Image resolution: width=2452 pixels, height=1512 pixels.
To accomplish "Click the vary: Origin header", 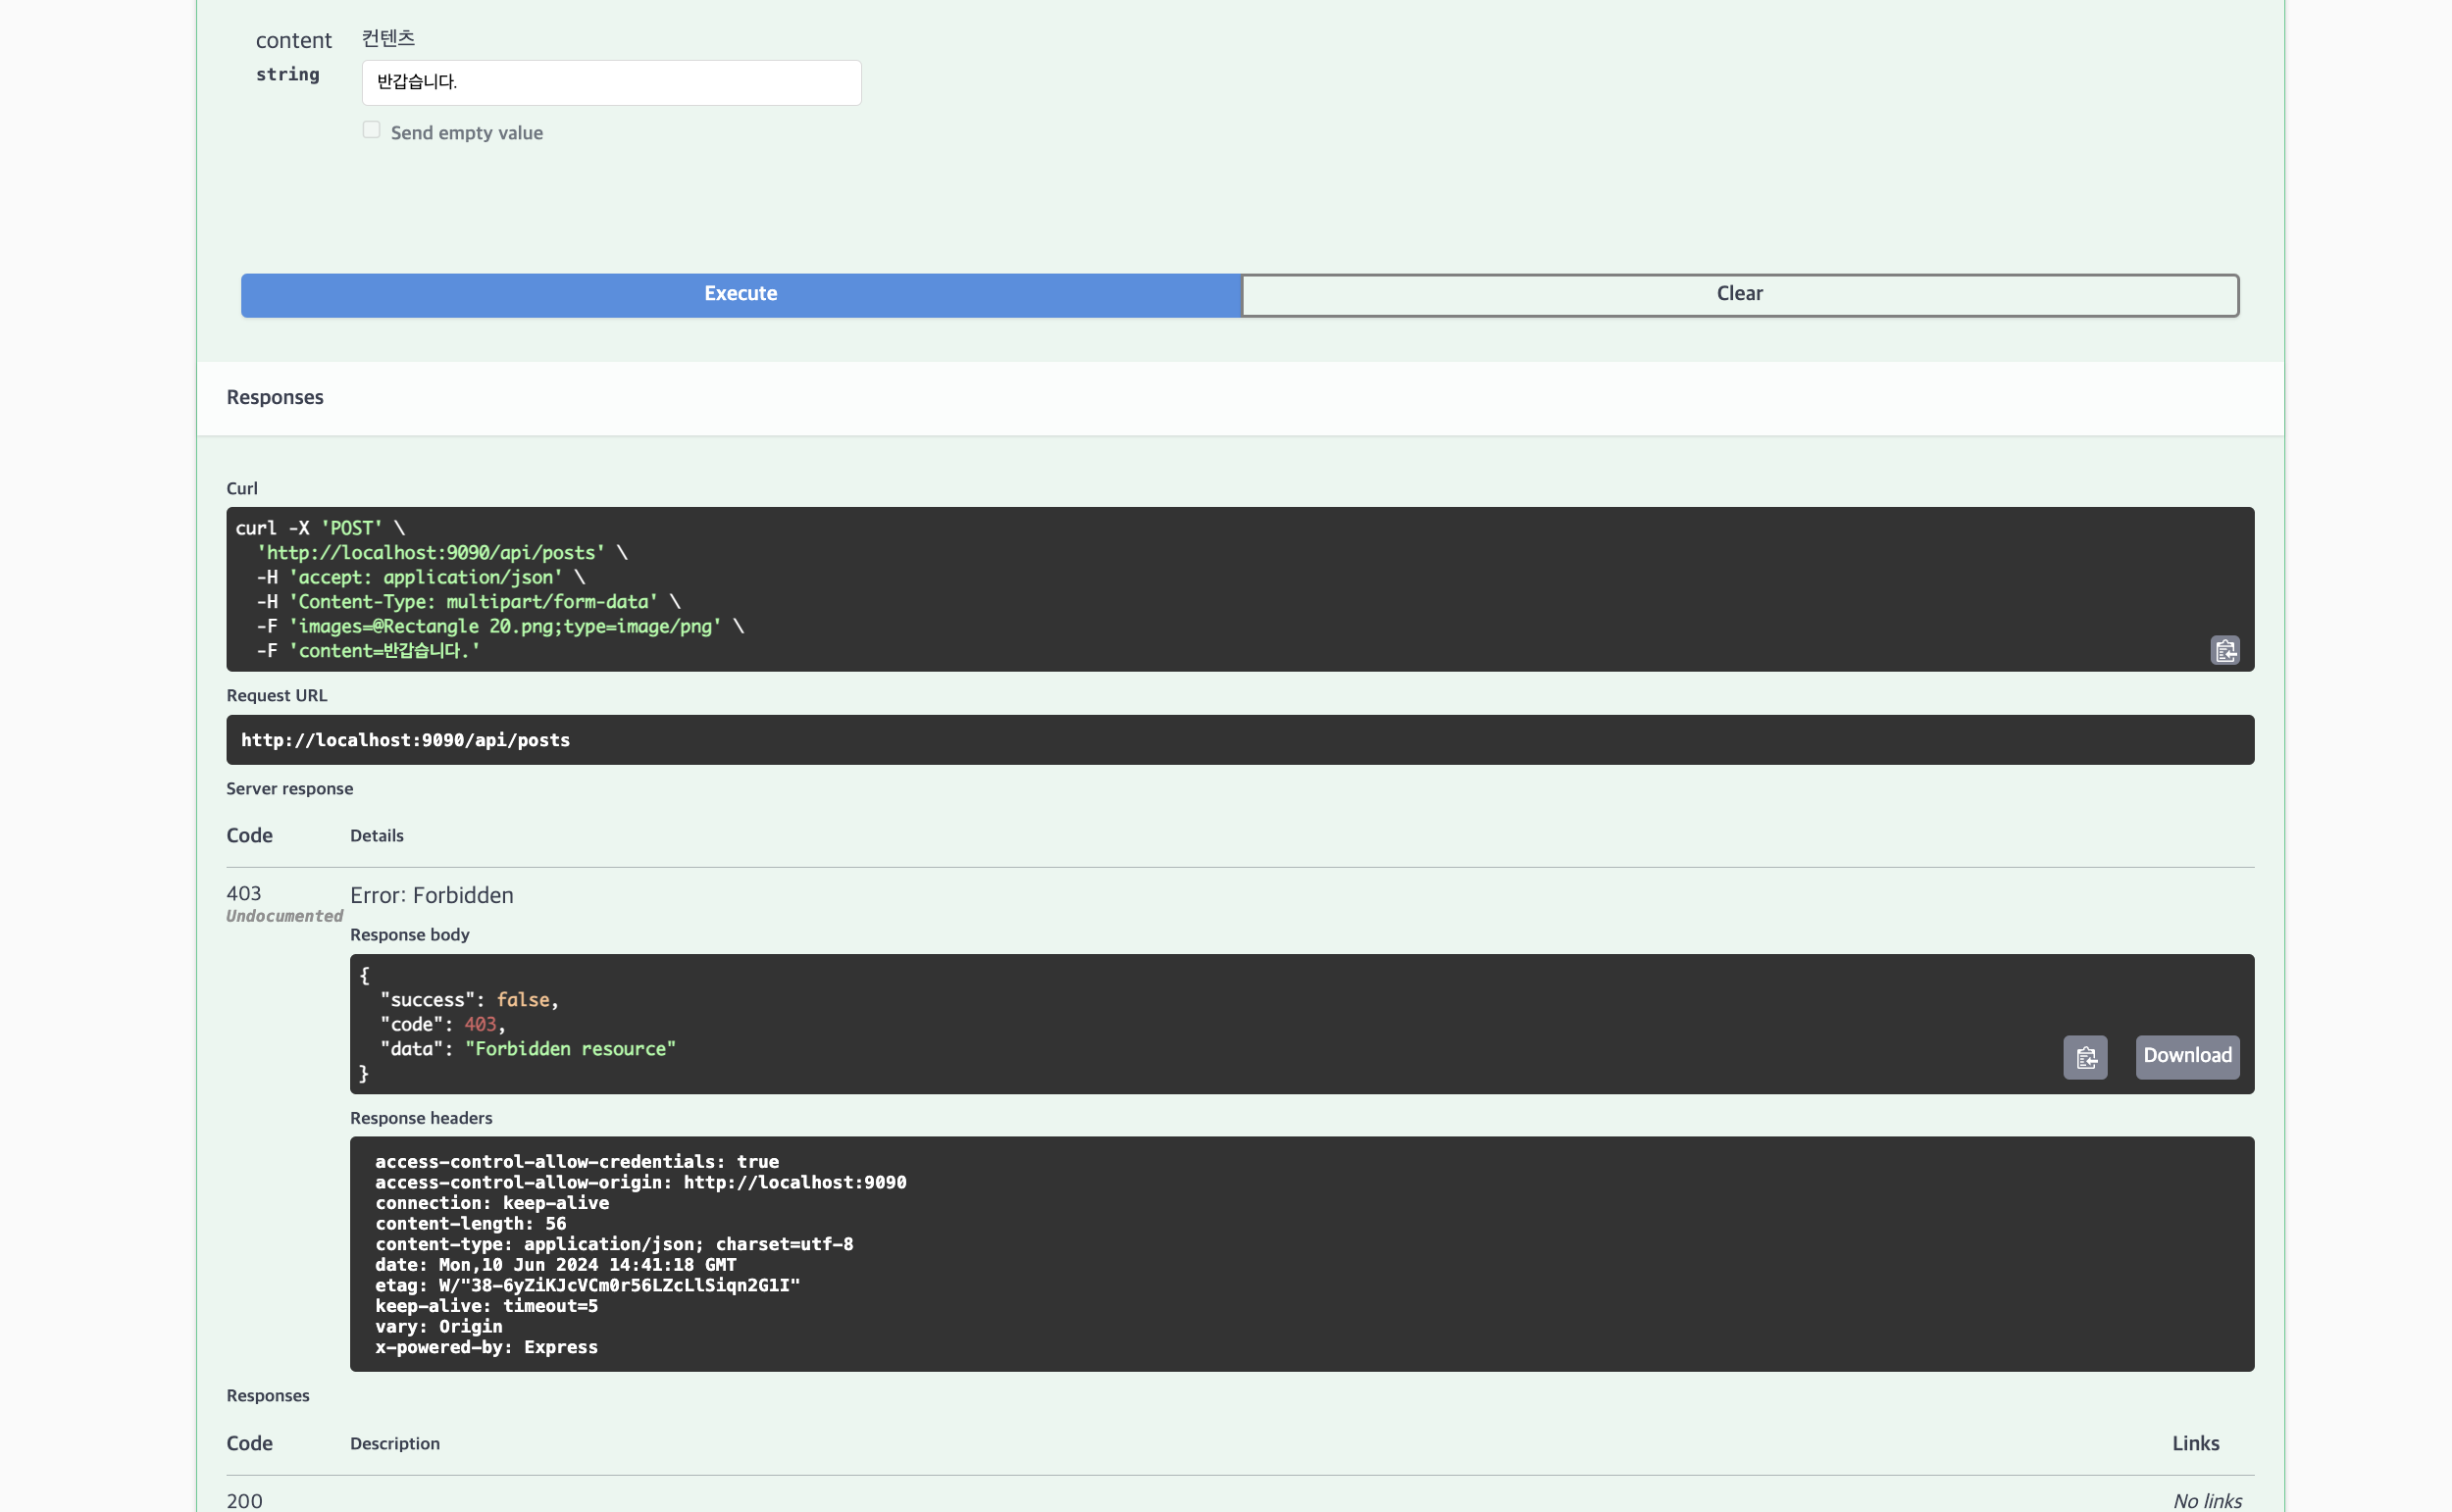I will pos(439,1326).
